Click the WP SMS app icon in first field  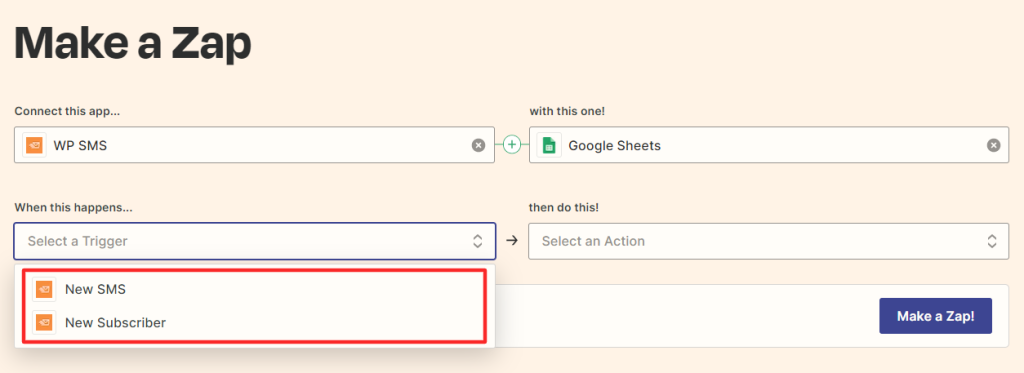34,145
